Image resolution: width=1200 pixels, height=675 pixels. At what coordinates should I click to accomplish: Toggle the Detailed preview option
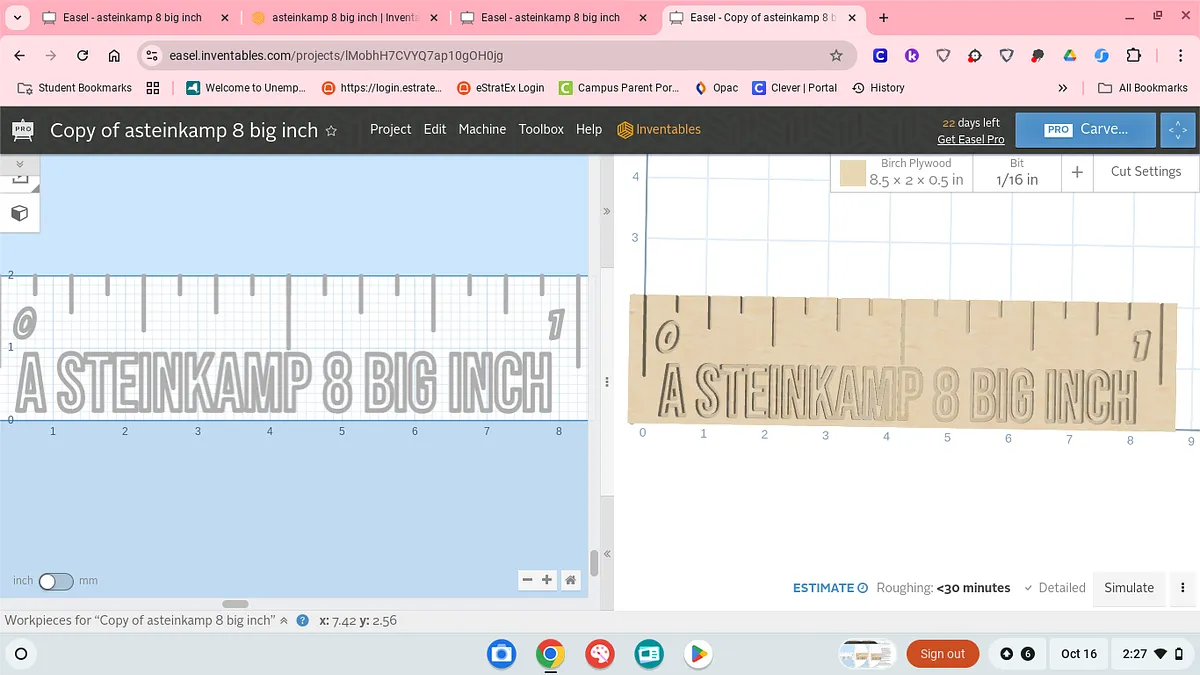coord(1054,588)
